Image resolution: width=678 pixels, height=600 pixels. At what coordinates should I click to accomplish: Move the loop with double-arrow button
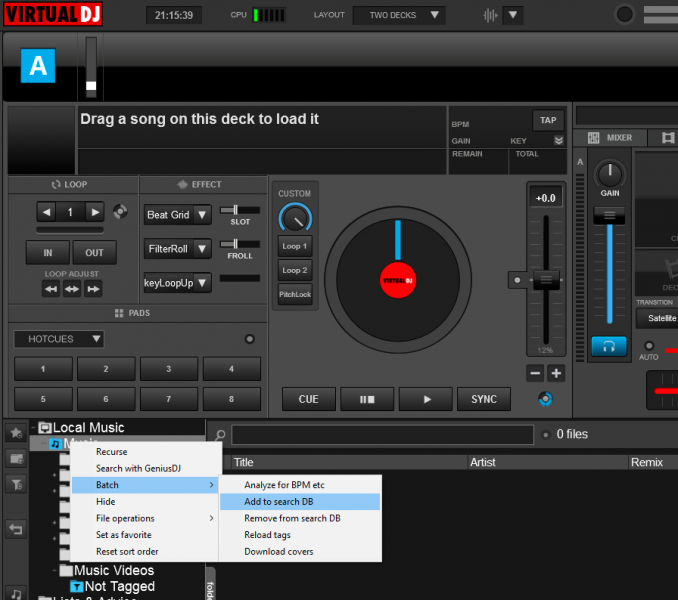pos(72,289)
